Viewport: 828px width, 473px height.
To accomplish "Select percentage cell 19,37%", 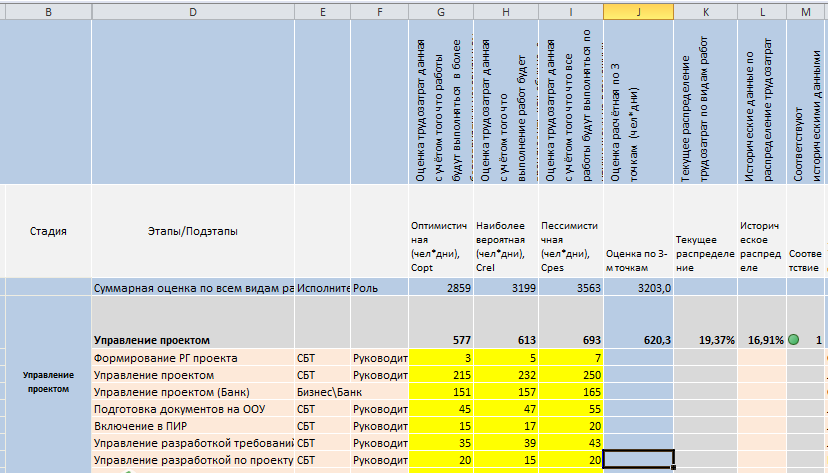I will point(705,322).
